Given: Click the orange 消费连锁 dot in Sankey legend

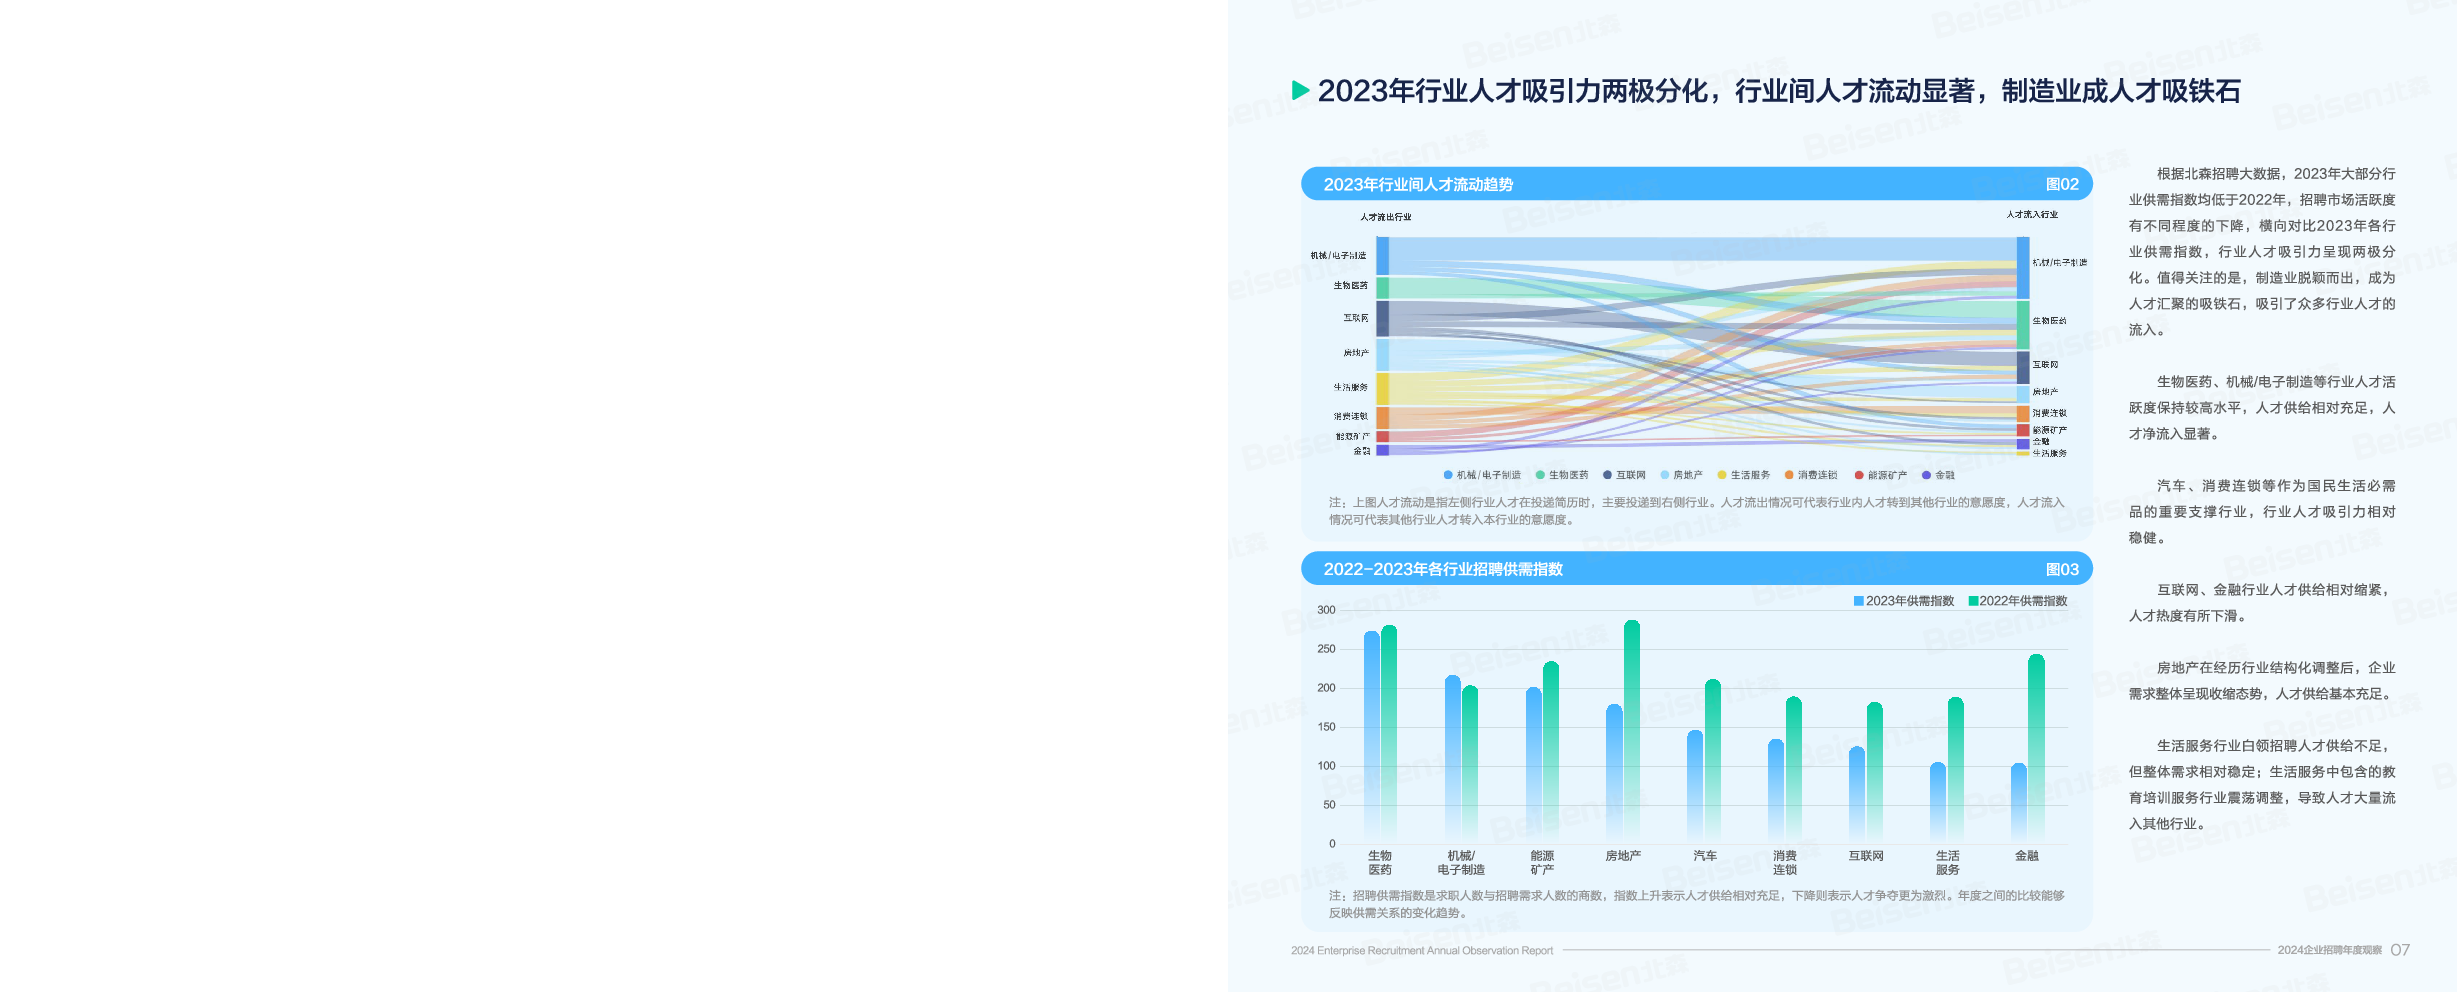Looking at the screenshot, I should pos(1789,475).
